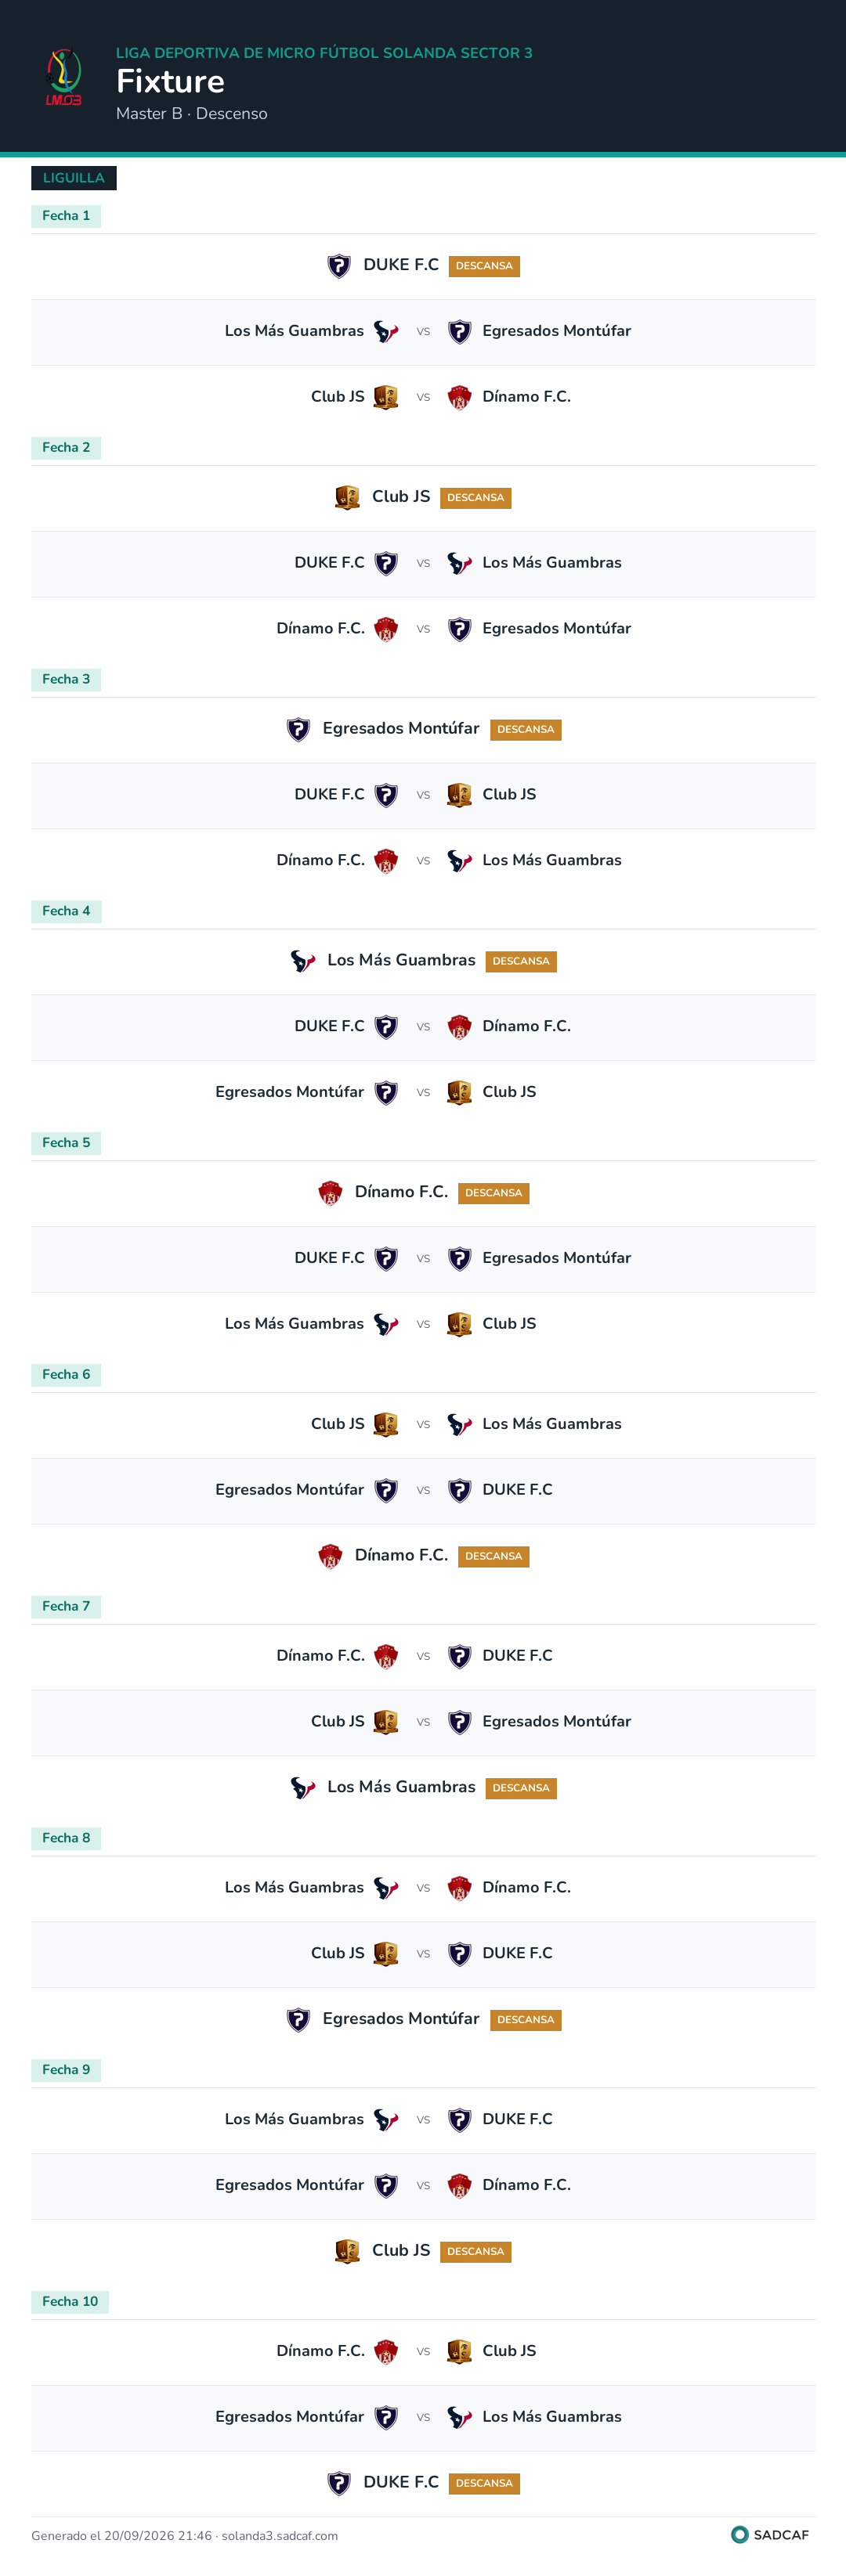Click the SADCAF logo icon in footer
Viewport: 846px width, 2576px height.
pyautogui.click(x=740, y=2534)
